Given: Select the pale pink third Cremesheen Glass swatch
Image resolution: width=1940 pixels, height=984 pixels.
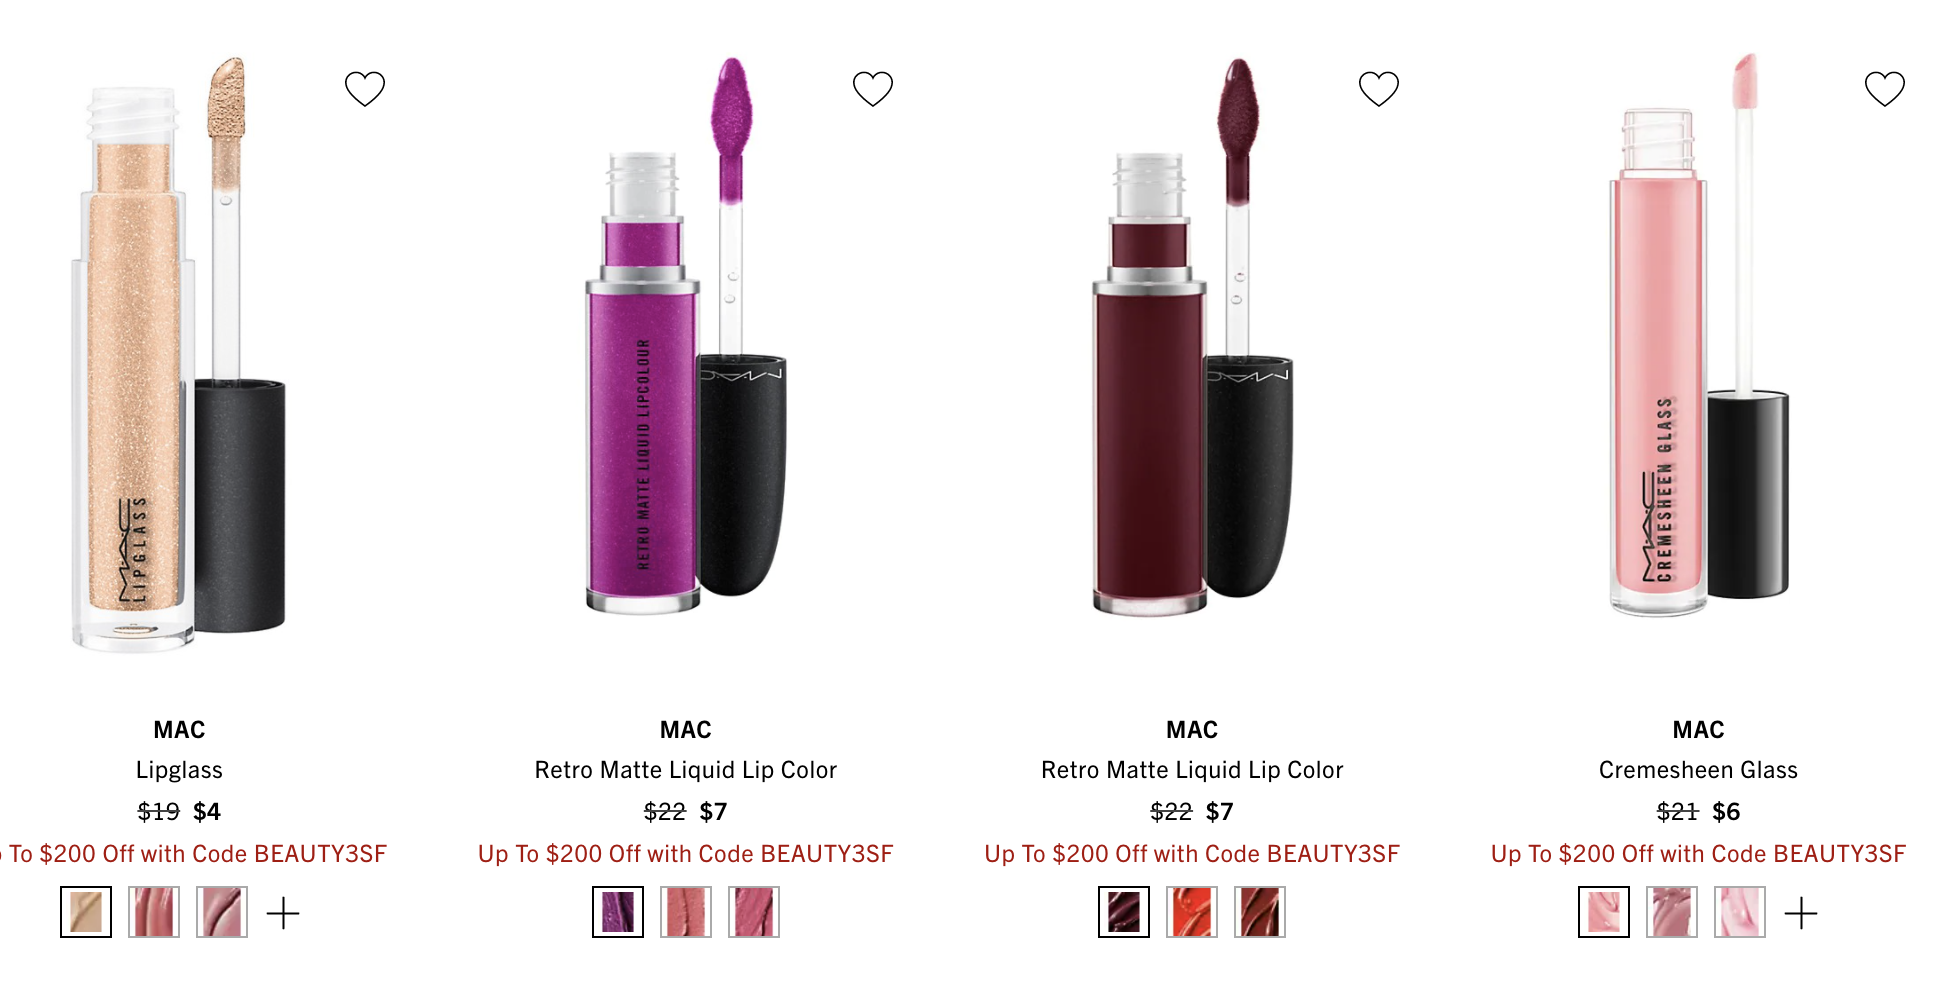Looking at the screenshot, I should (1740, 912).
